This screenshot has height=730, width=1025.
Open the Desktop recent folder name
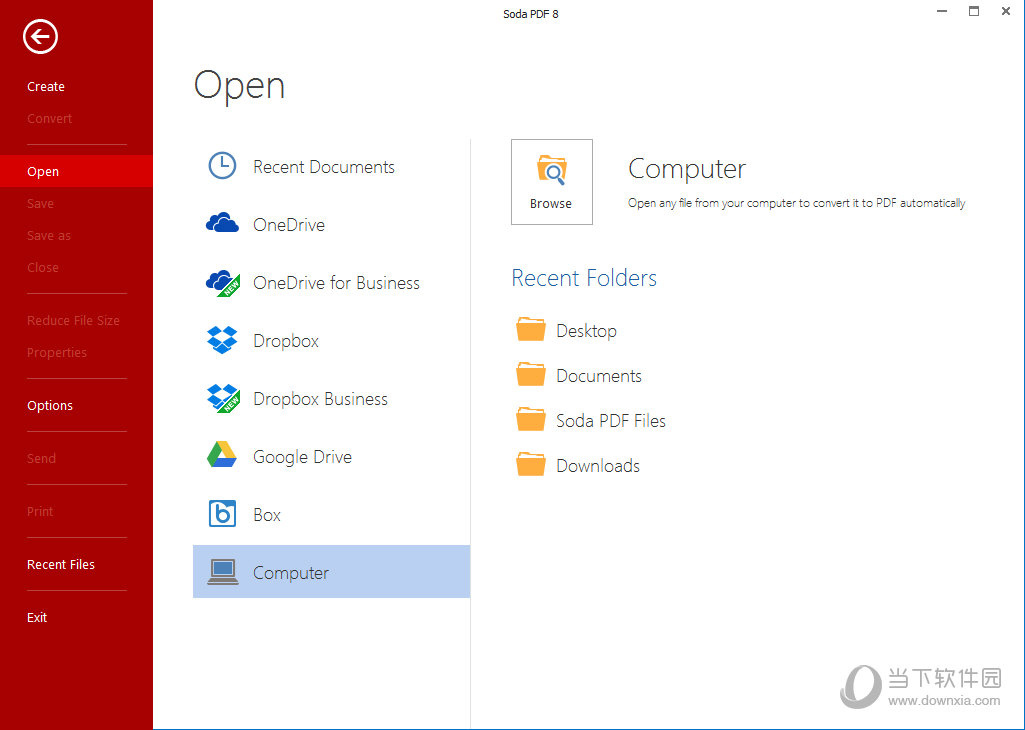click(x=586, y=331)
